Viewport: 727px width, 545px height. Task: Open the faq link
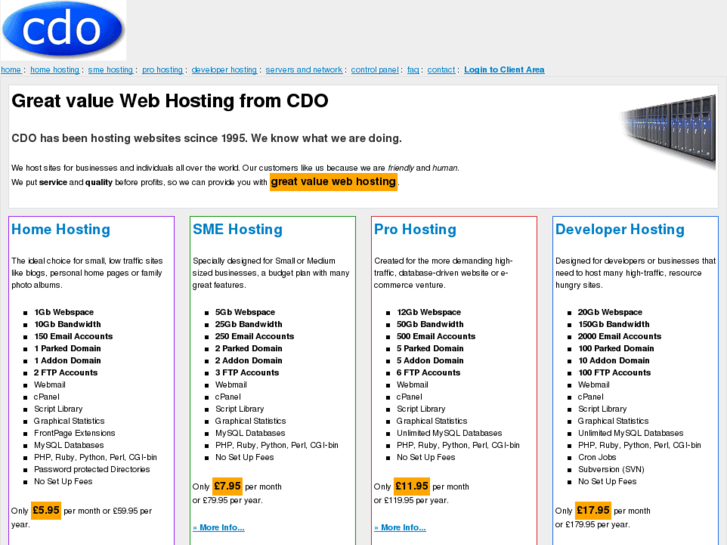click(x=413, y=70)
